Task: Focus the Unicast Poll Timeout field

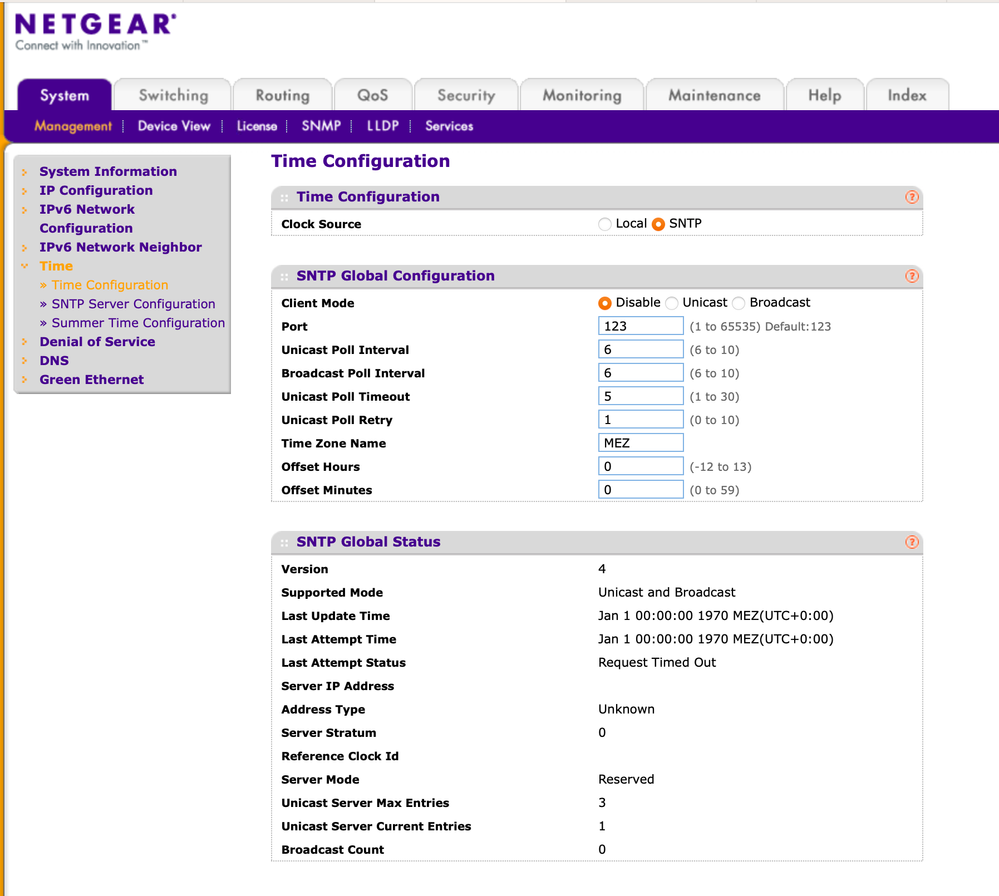Action: click(x=641, y=396)
